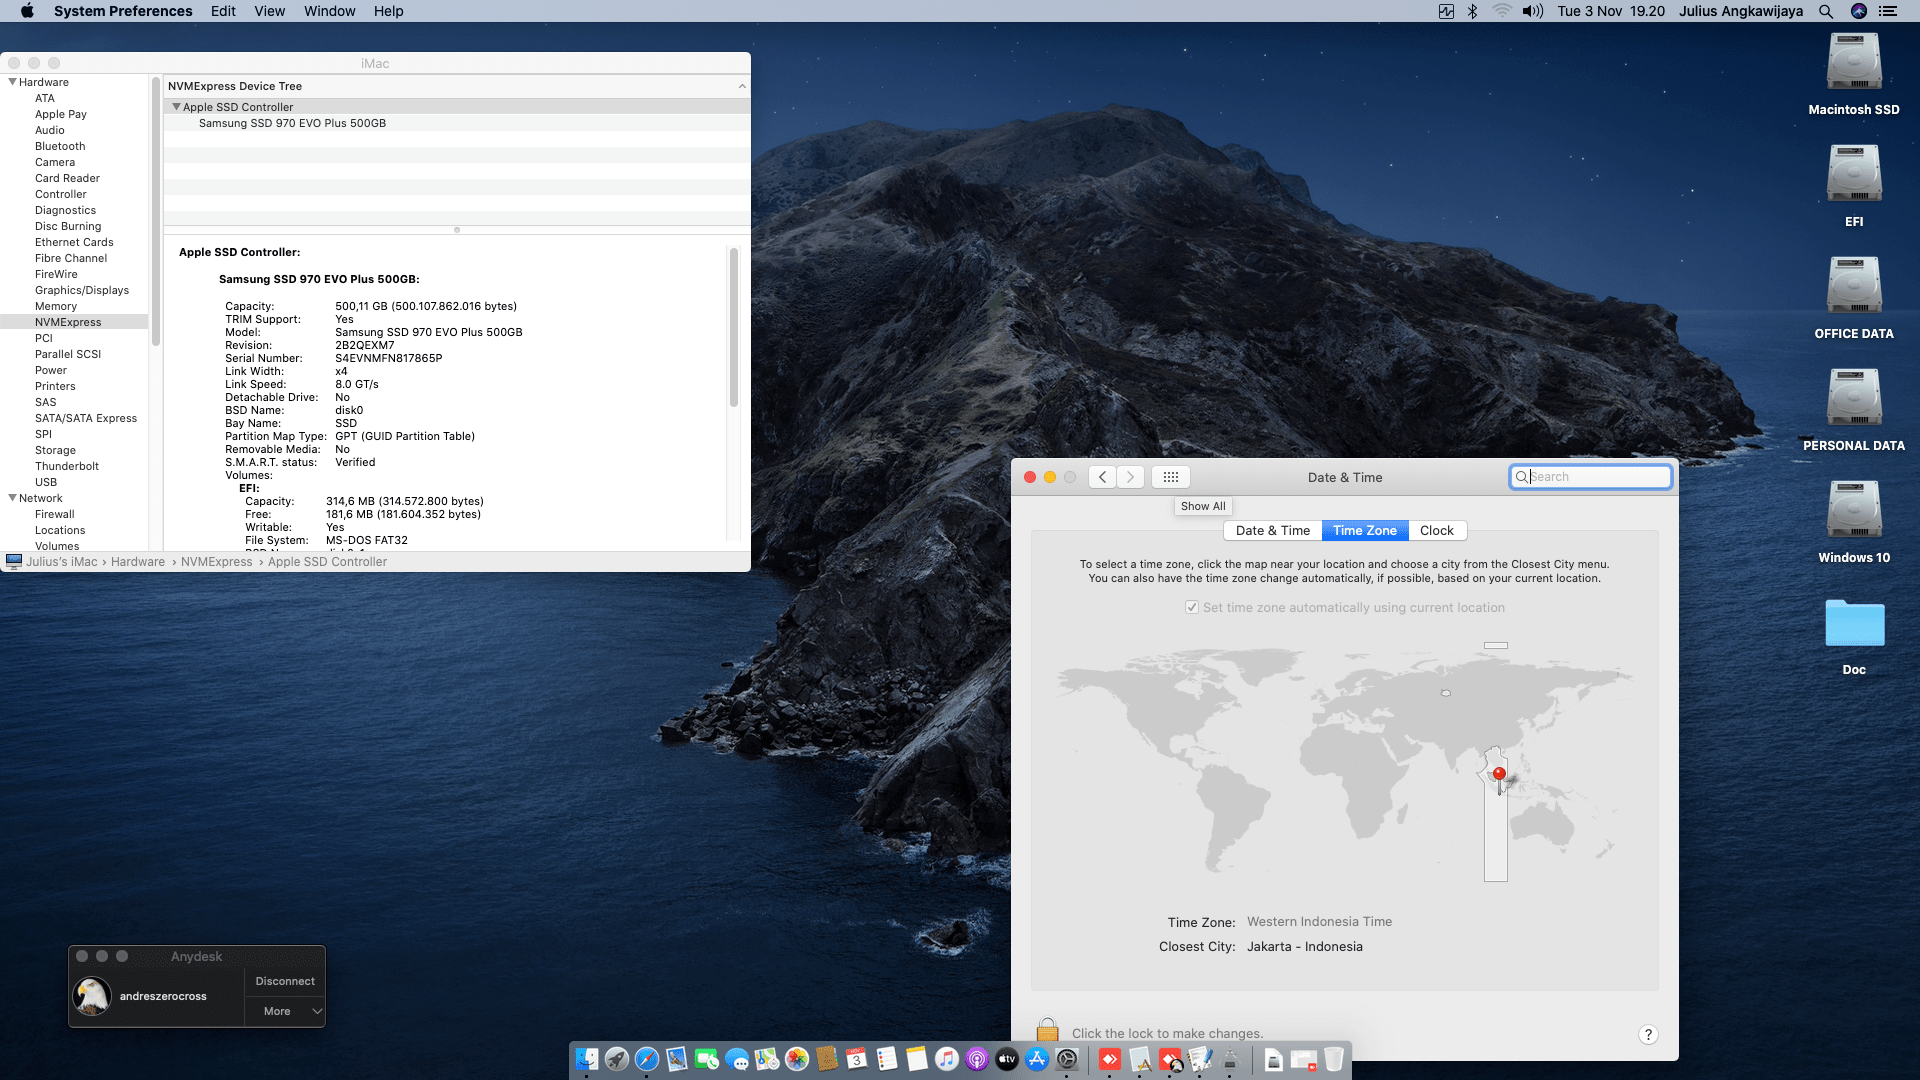Collapse the Apple SSD Controller node
1920x1080 pixels.
(x=176, y=107)
